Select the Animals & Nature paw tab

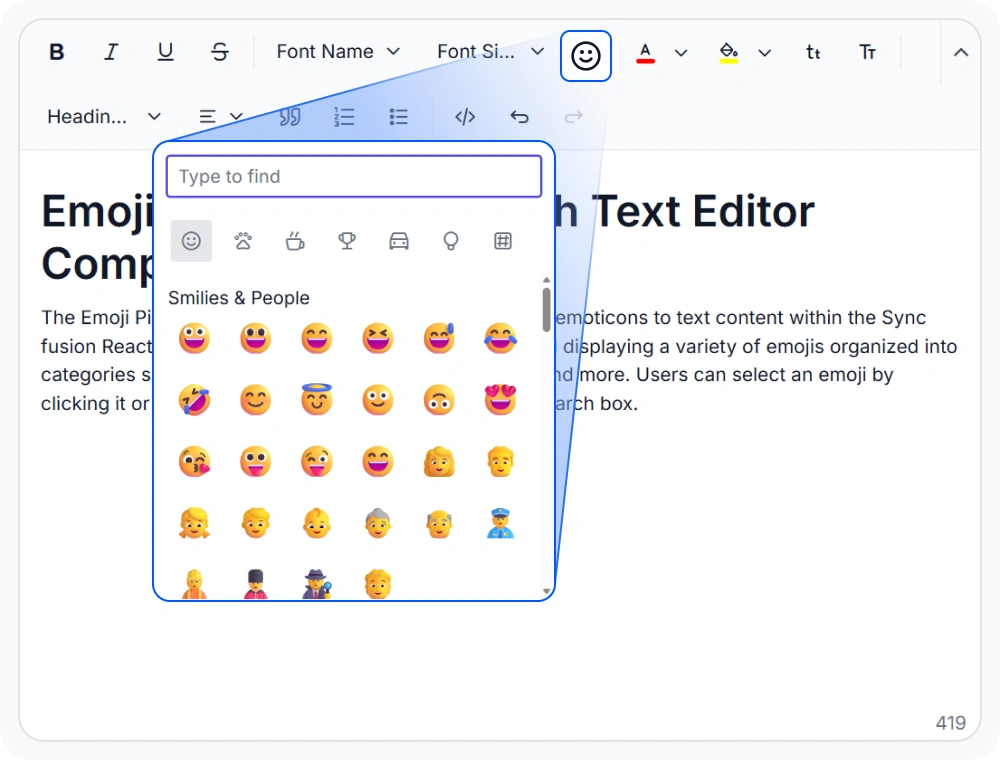click(x=243, y=241)
